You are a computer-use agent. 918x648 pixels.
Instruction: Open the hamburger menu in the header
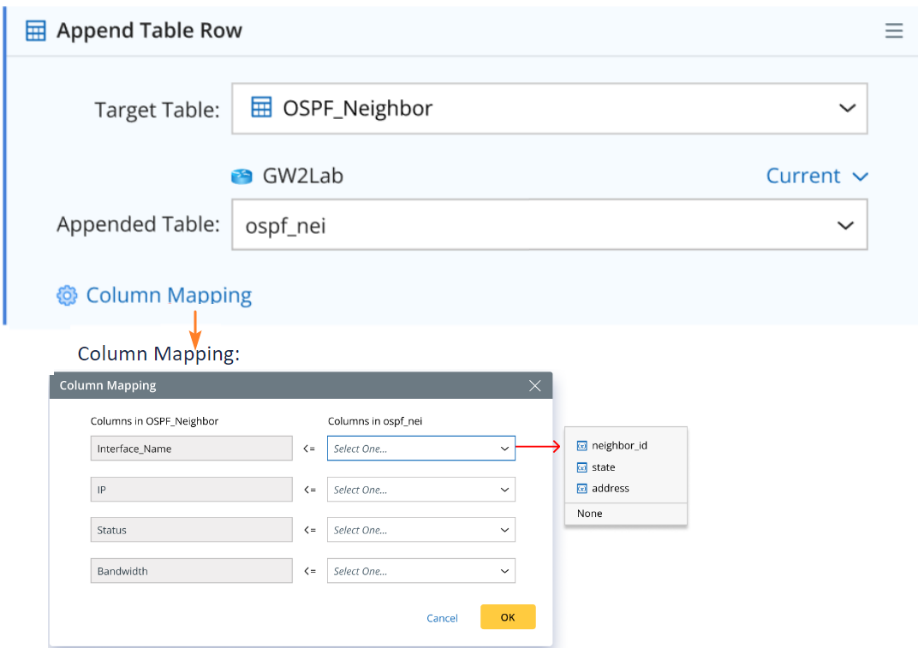coord(894,31)
